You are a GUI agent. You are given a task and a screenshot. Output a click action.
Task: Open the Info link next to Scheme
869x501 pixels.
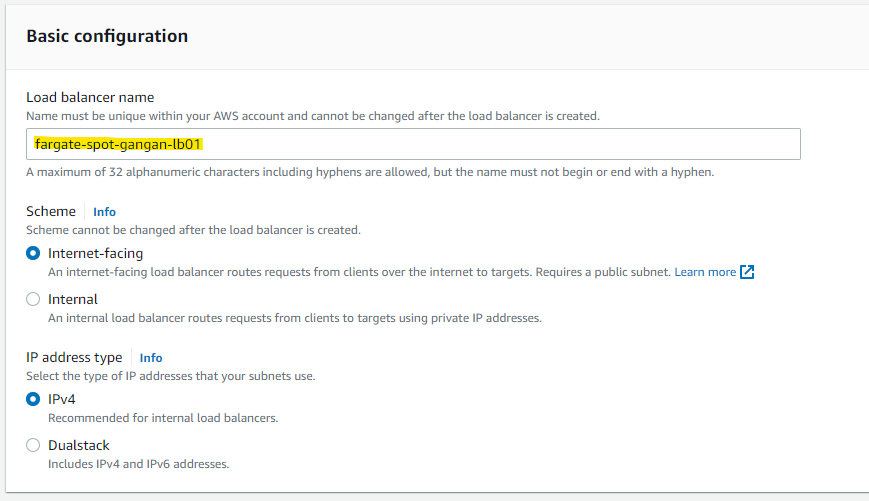point(104,212)
